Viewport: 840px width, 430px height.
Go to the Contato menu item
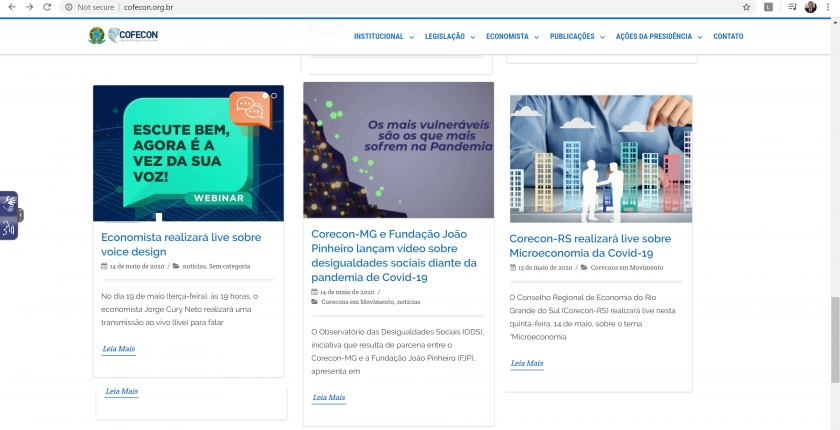point(728,36)
